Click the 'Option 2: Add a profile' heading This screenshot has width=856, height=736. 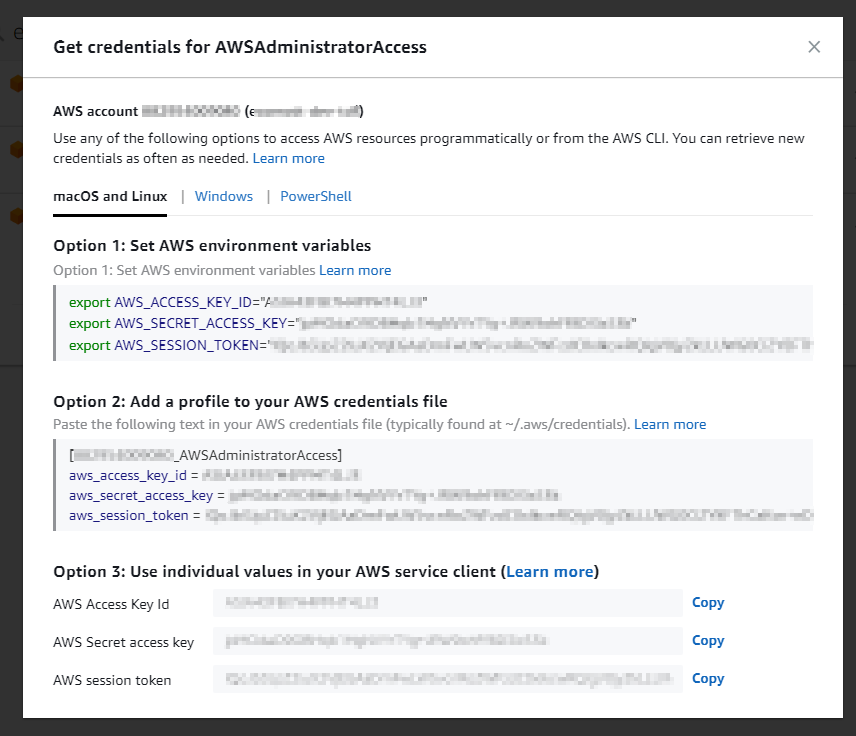click(x=250, y=402)
